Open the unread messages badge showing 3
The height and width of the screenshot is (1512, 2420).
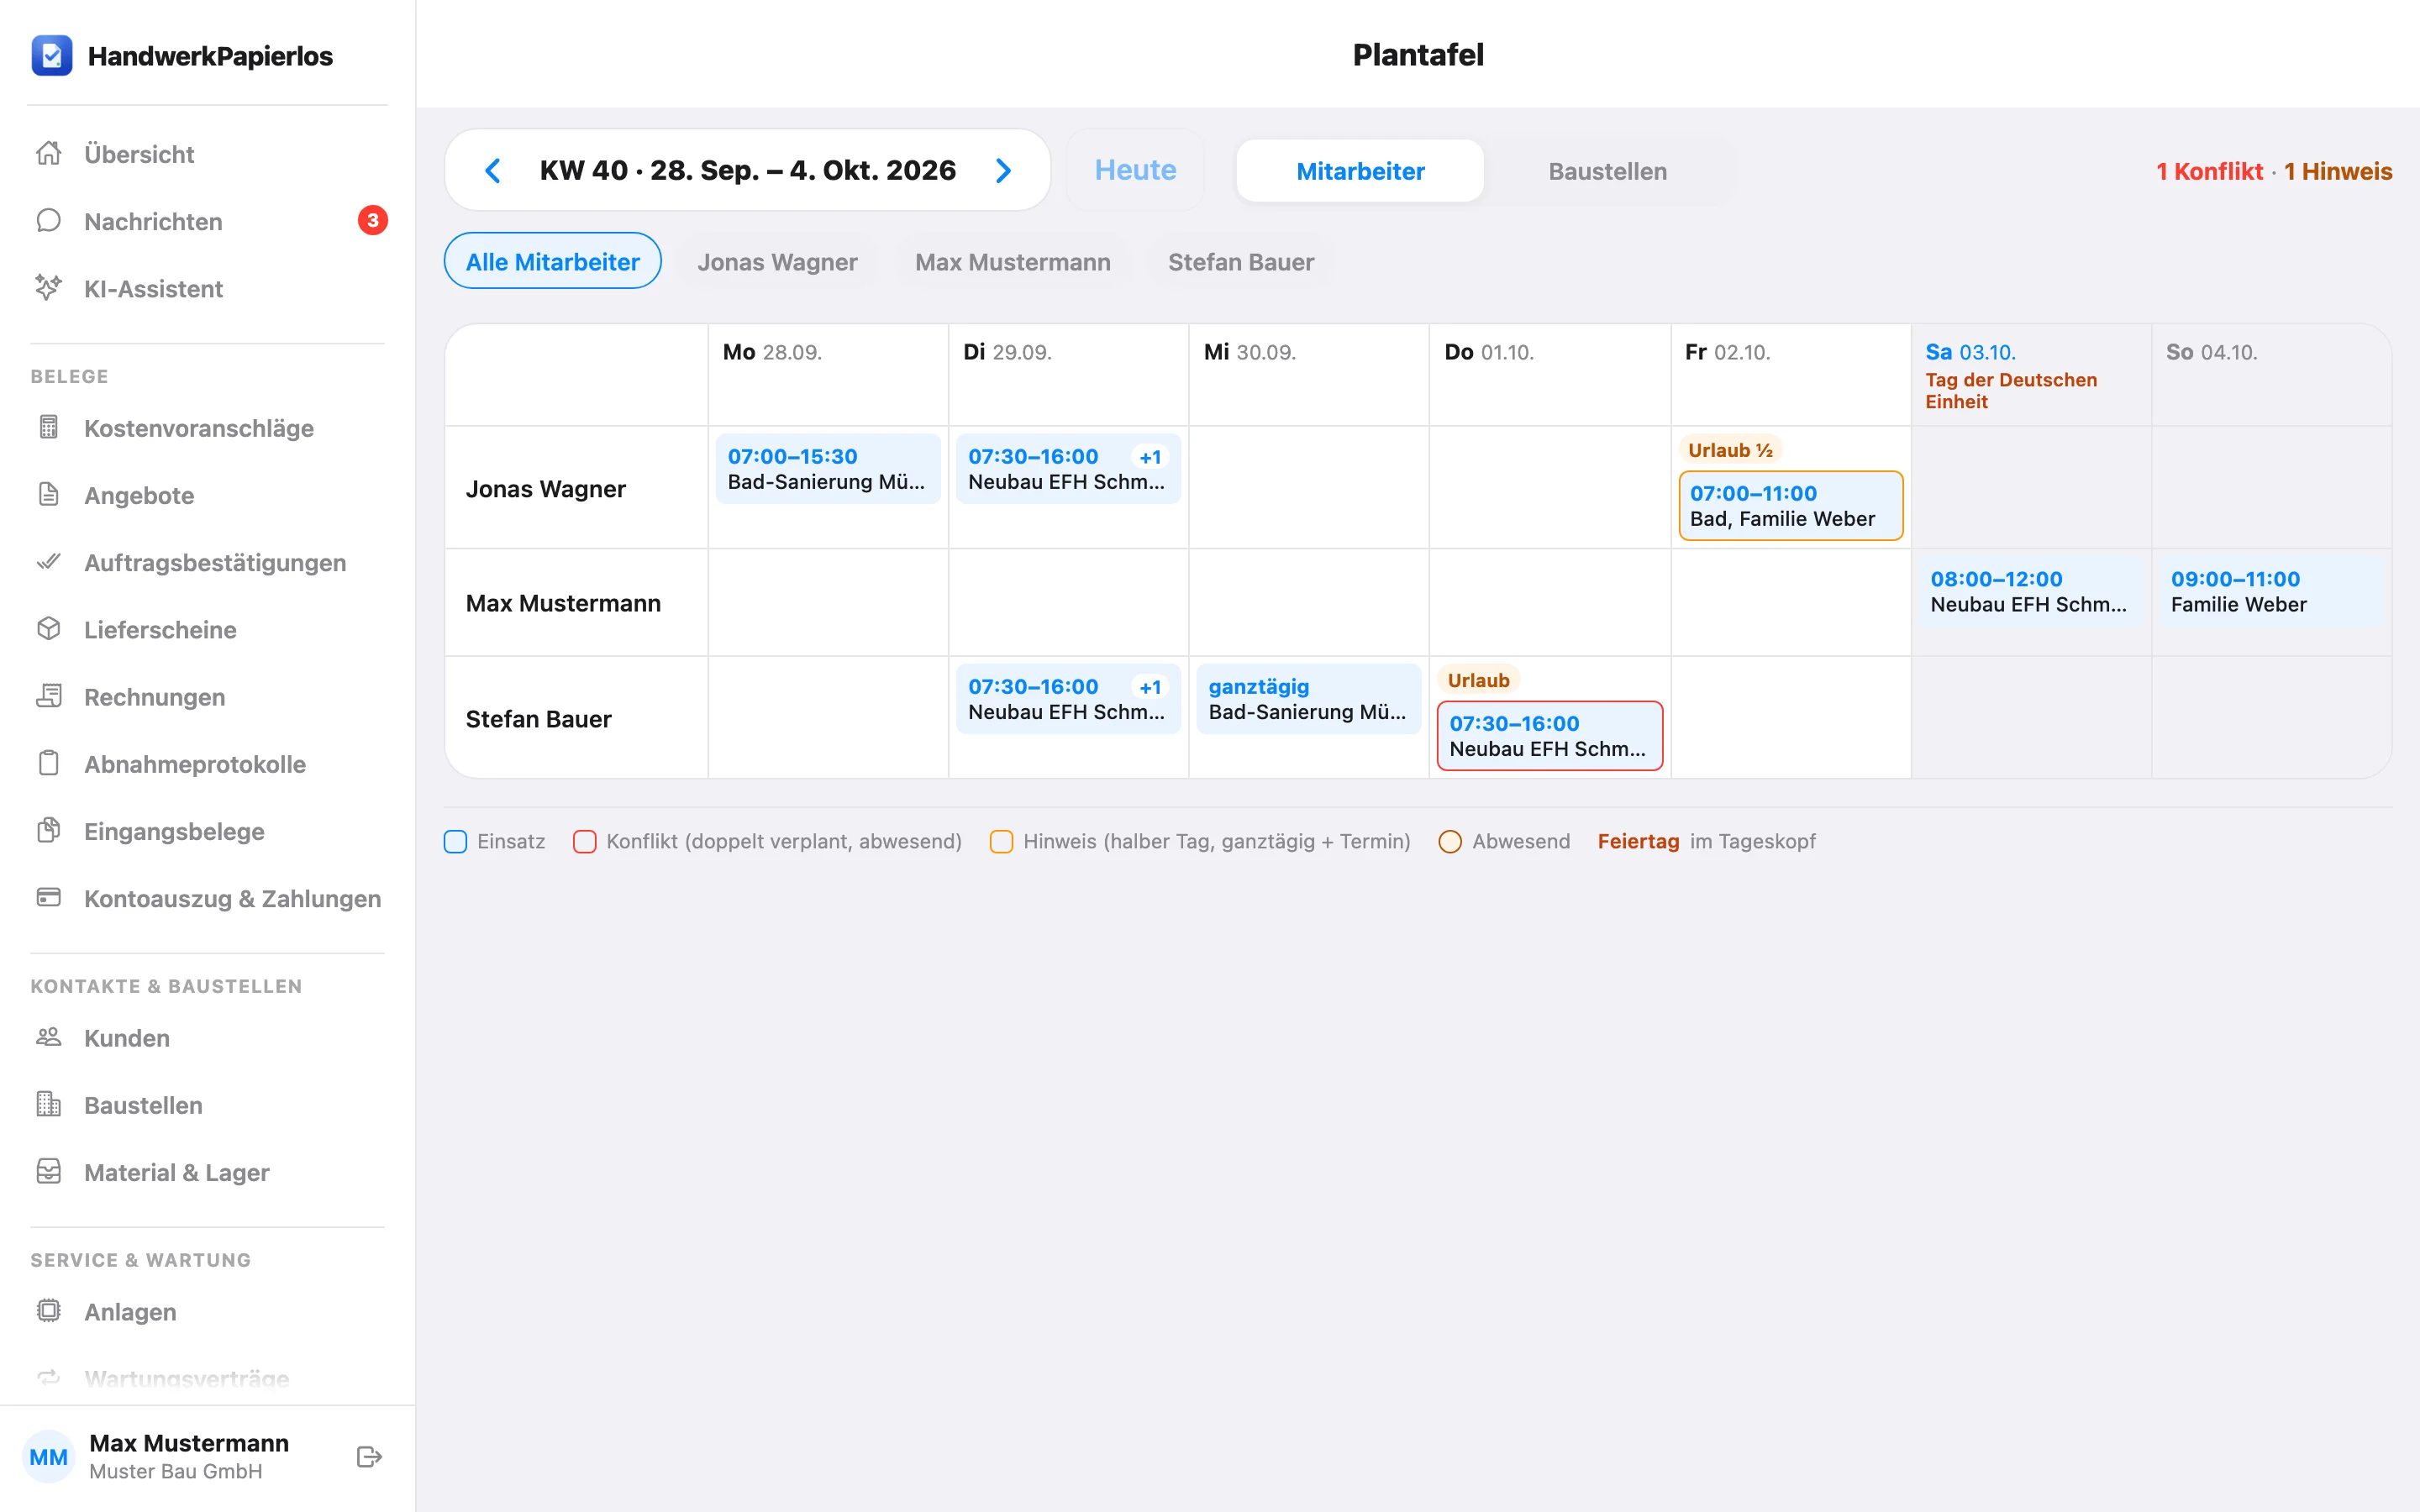click(x=373, y=220)
